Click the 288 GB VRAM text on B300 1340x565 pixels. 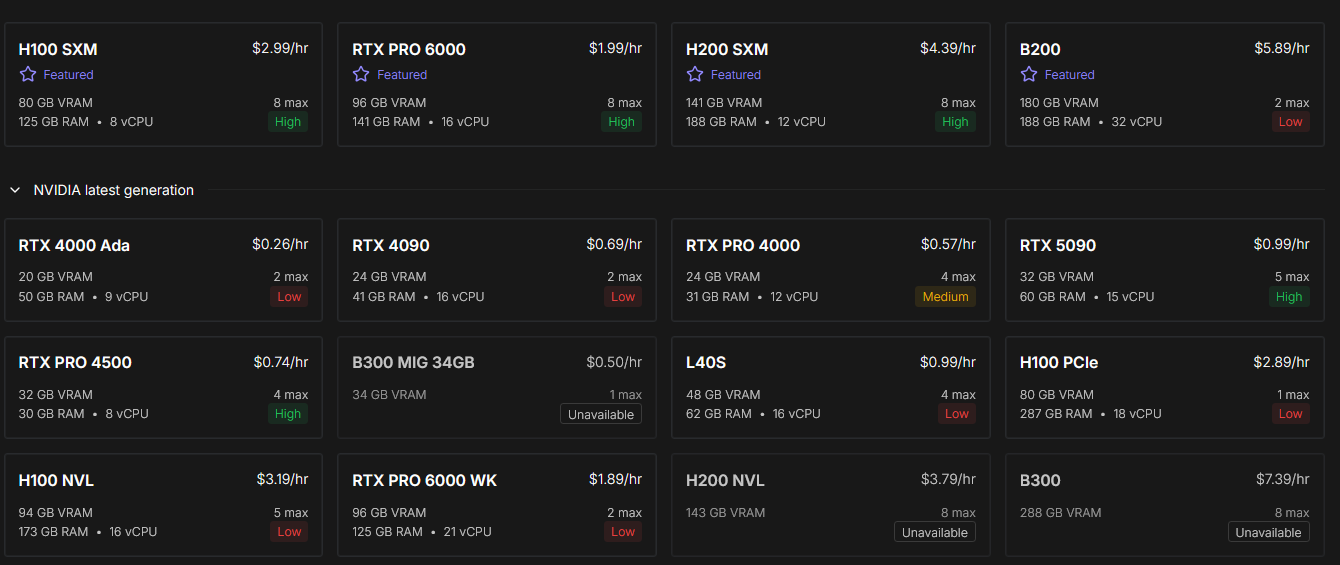click(1060, 513)
